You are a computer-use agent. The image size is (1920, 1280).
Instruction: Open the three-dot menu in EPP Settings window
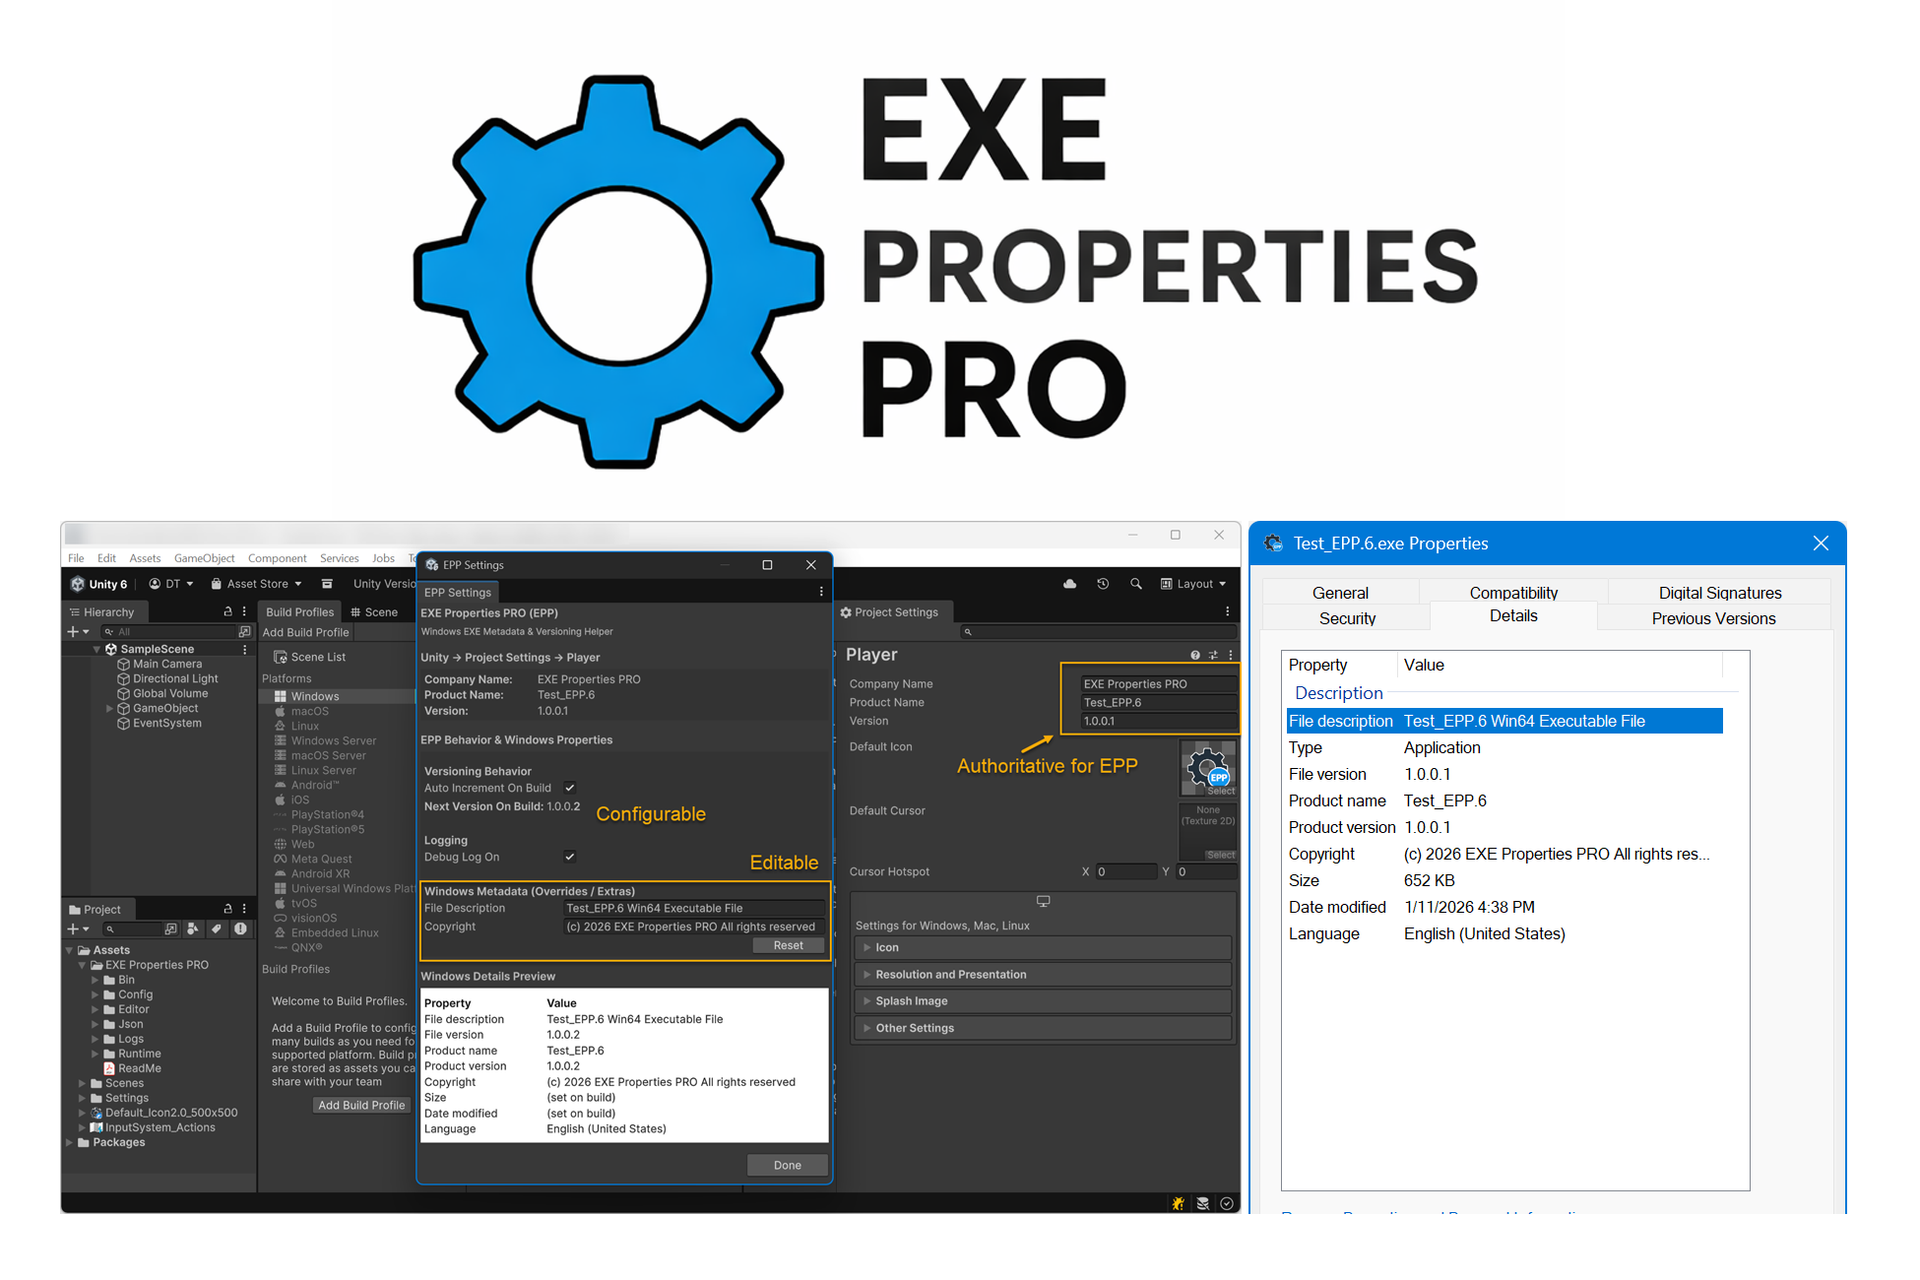(x=821, y=591)
